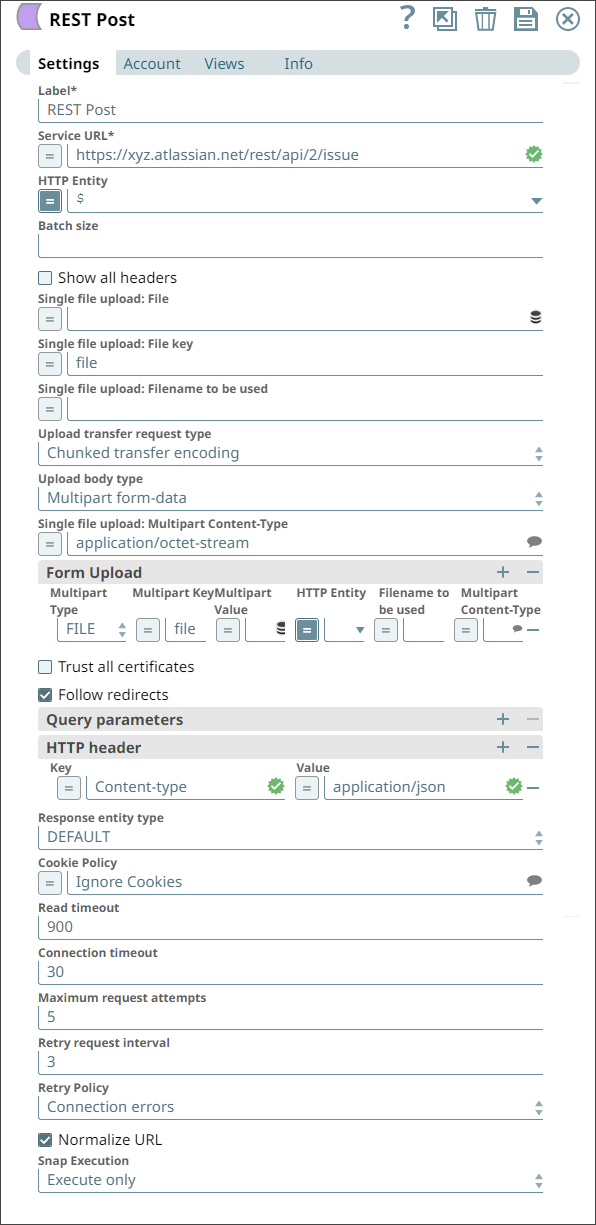The width and height of the screenshot is (596, 1225).
Task: Open the Views tab
Action: point(223,63)
